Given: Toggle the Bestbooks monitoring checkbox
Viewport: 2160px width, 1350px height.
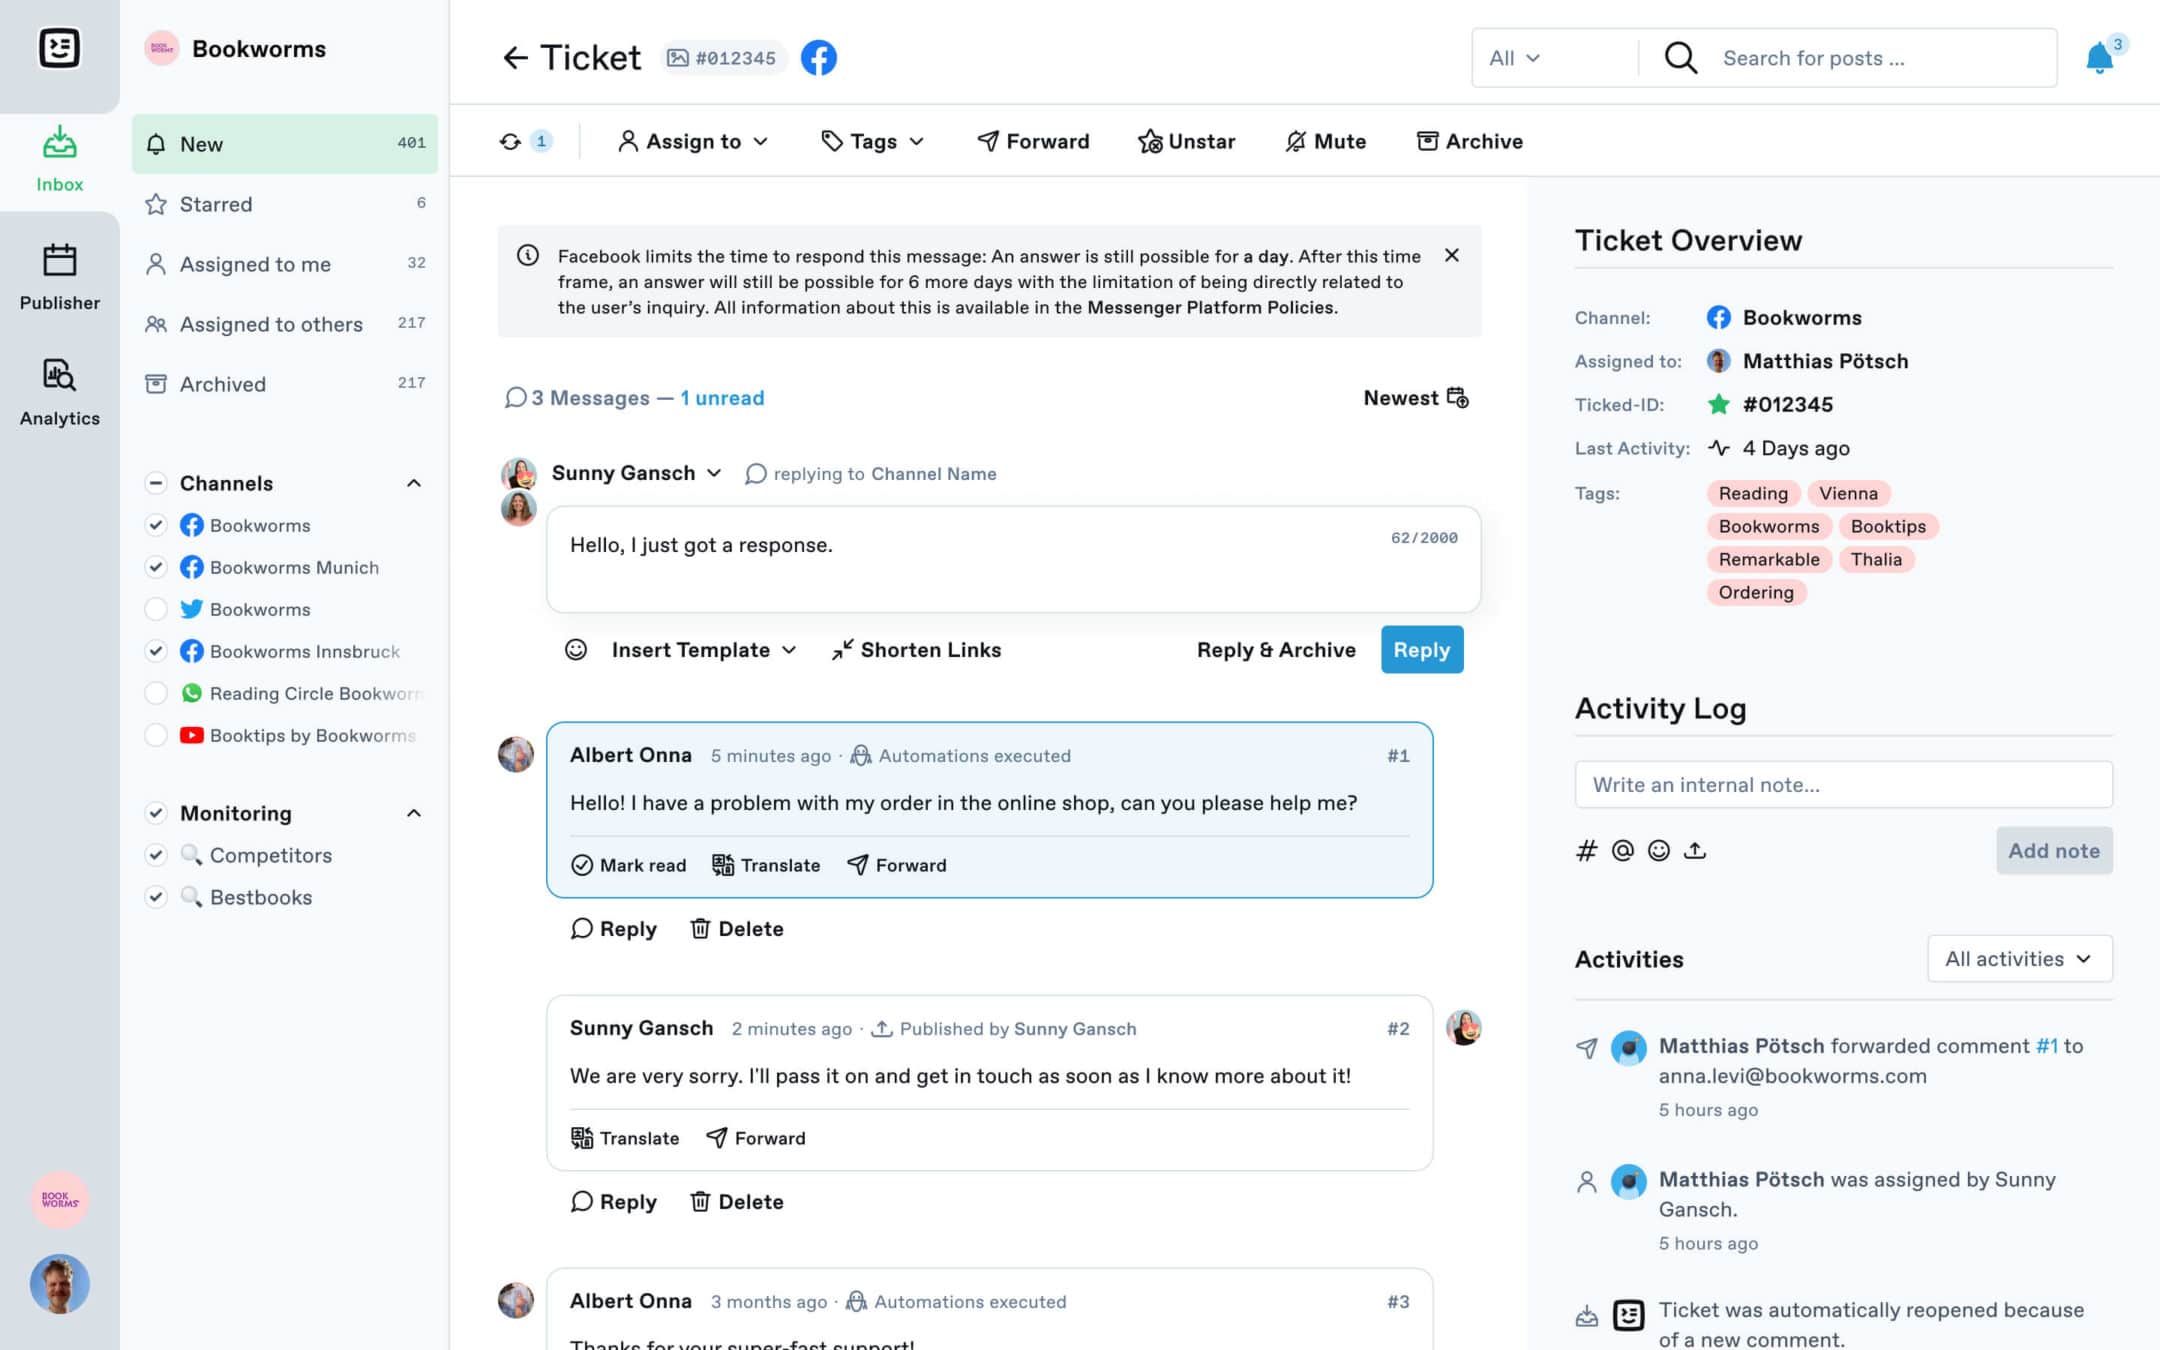Looking at the screenshot, I should (x=155, y=897).
